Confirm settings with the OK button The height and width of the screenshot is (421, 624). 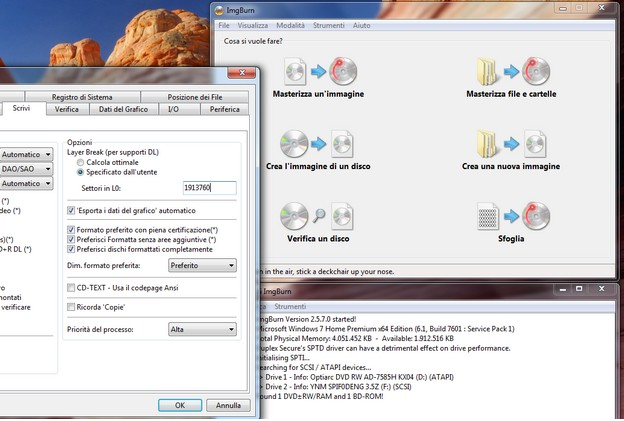[x=180, y=405]
